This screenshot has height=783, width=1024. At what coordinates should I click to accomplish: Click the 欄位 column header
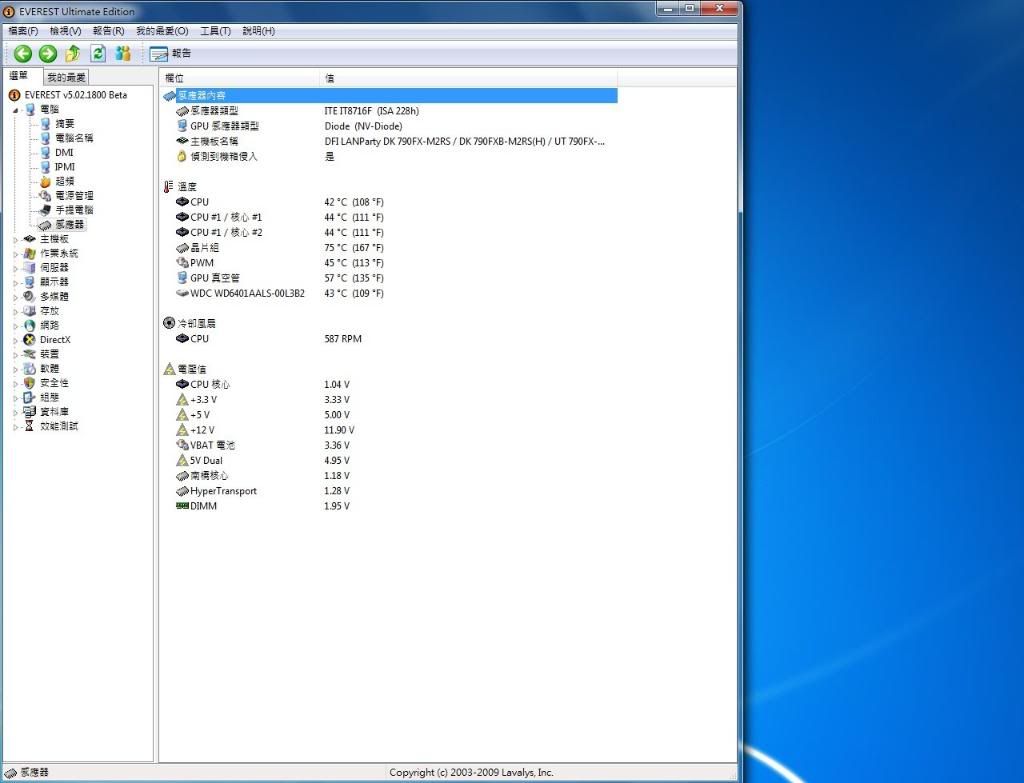(240, 78)
